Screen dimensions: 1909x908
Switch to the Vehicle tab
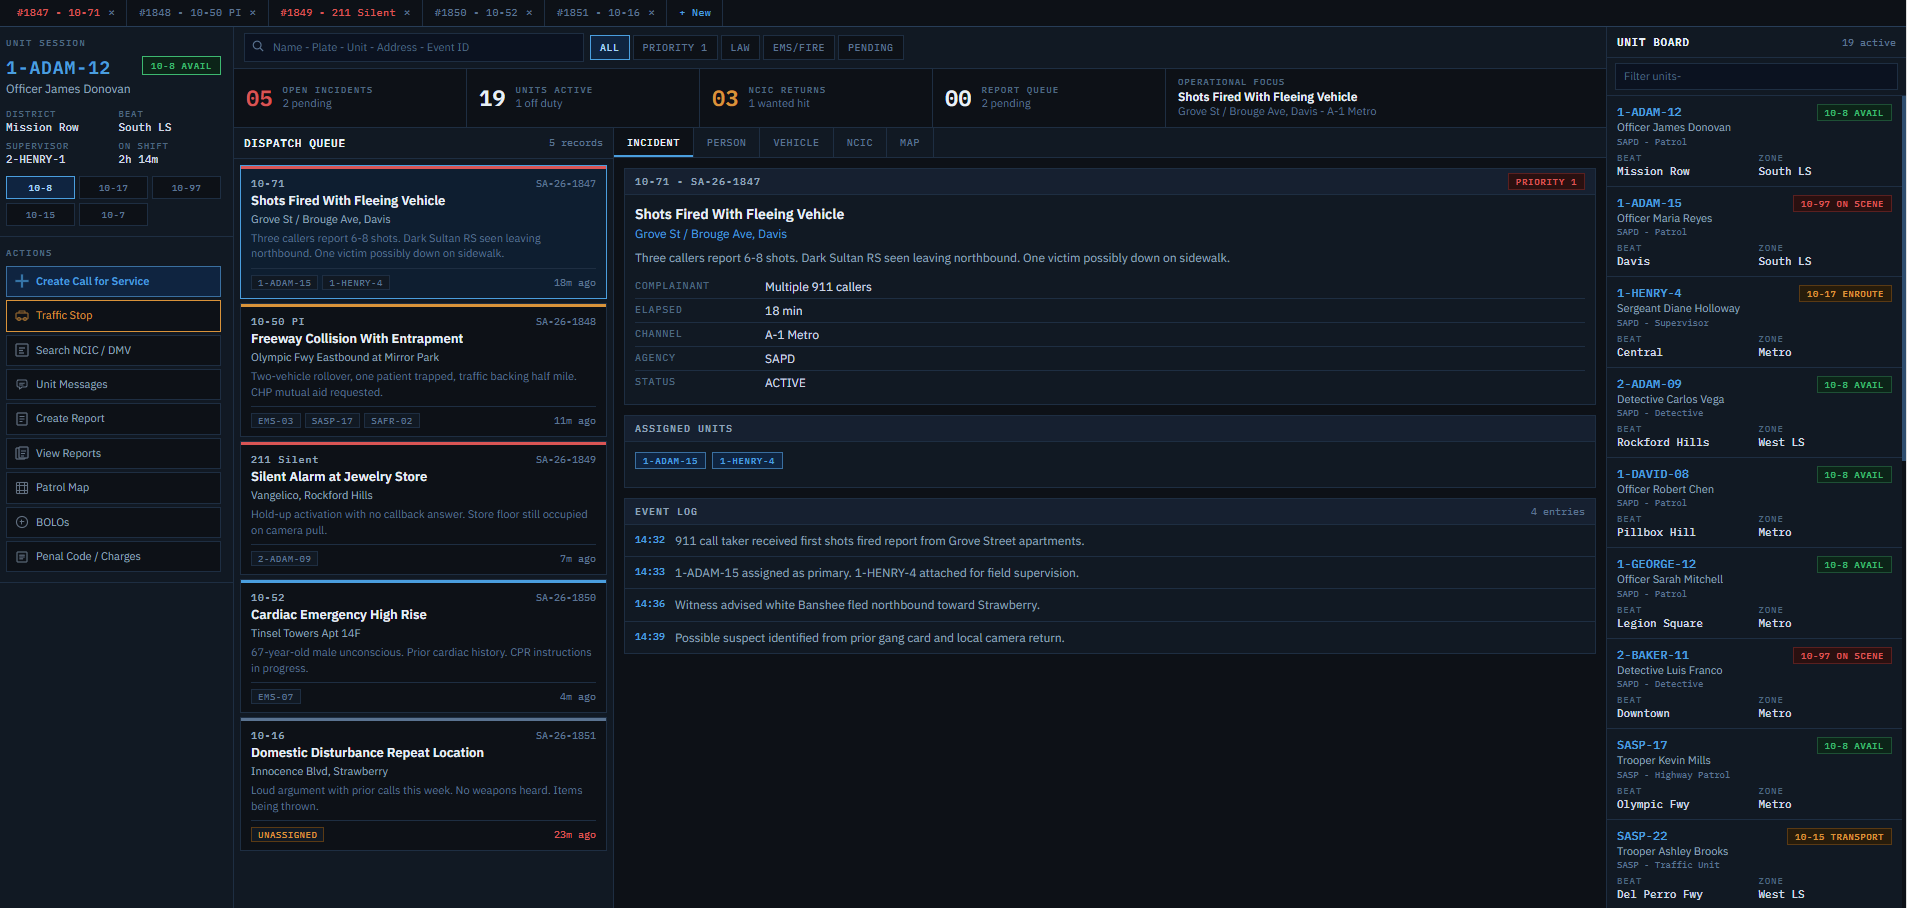click(x=795, y=143)
